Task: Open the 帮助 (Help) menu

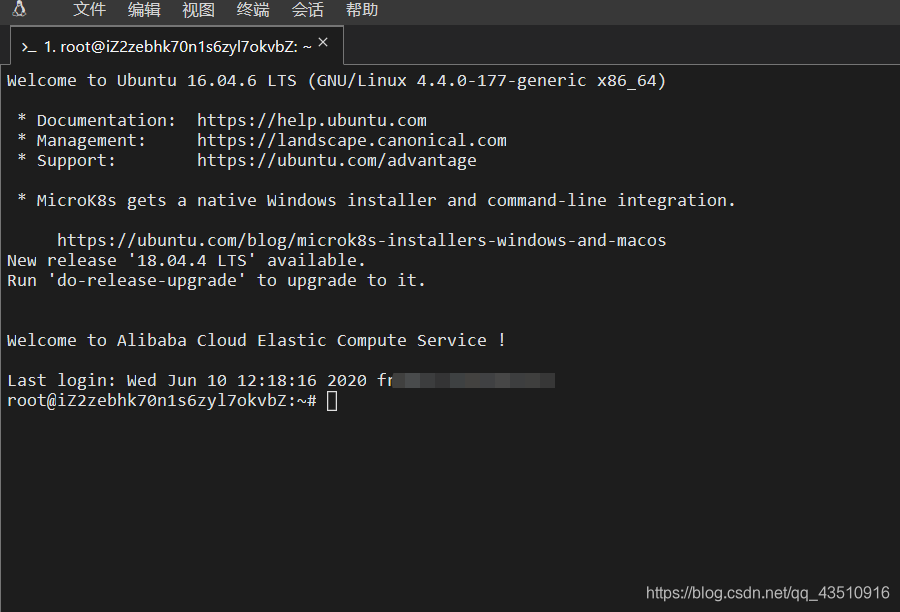Action: pos(361,11)
